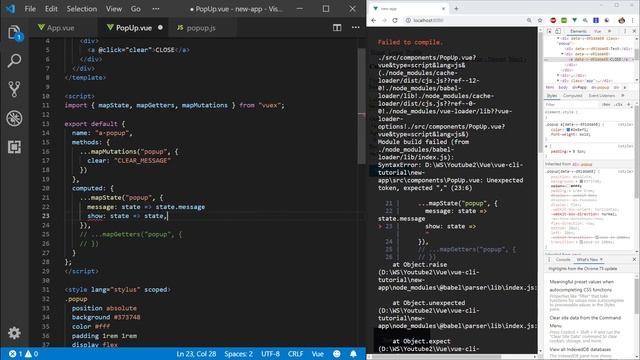Close DevTools panel
The width and height of the screenshot is (640, 360).
tap(634, 31)
